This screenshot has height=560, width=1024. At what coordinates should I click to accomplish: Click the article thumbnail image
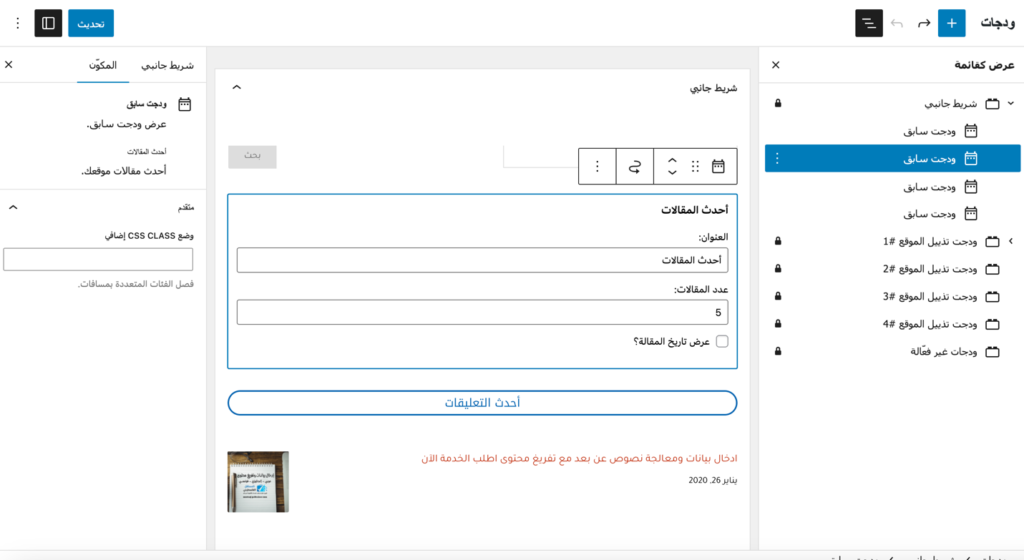pos(258,482)
